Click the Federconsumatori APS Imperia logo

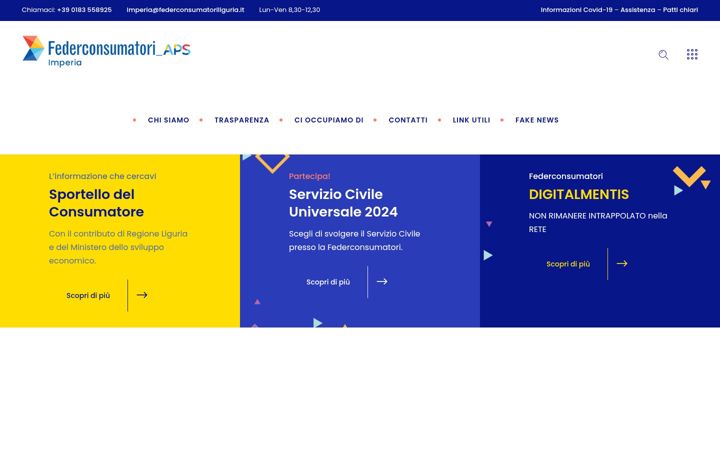pos(107,51)
